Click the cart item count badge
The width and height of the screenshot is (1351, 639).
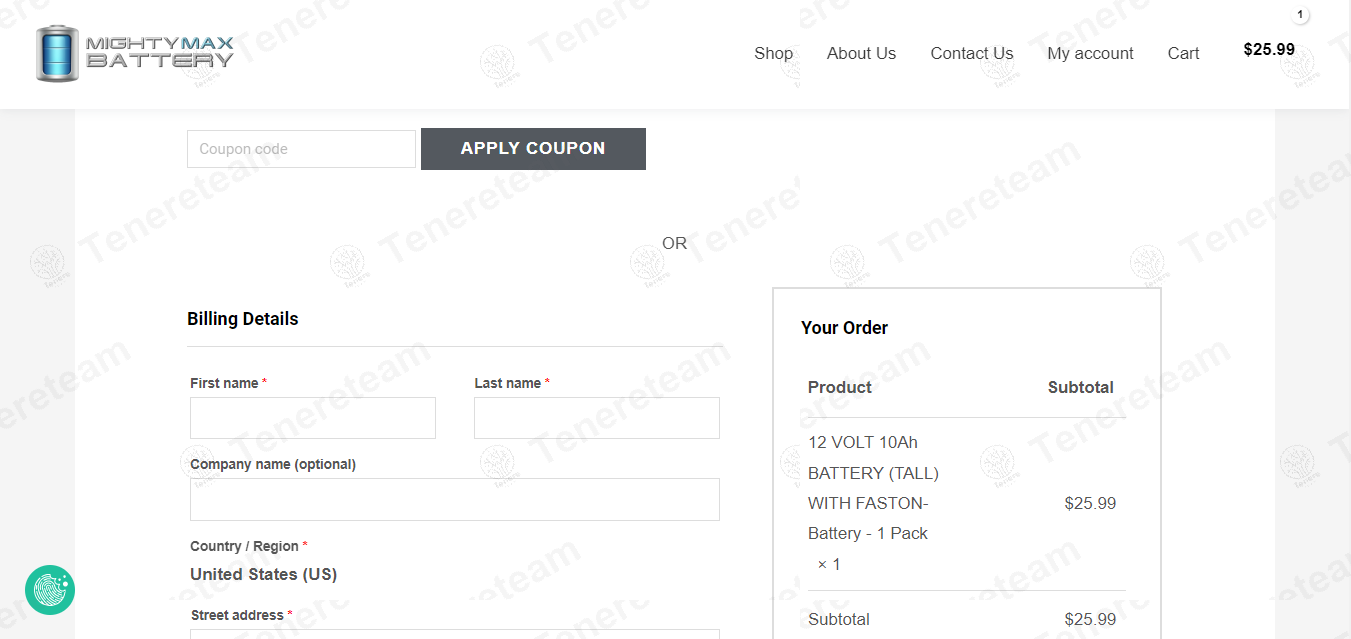(1300, 15)
